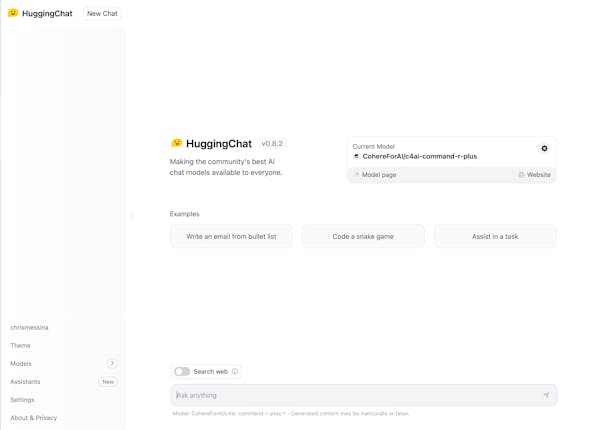Select 'Write an email from bullet list' example

click(231, 236)
